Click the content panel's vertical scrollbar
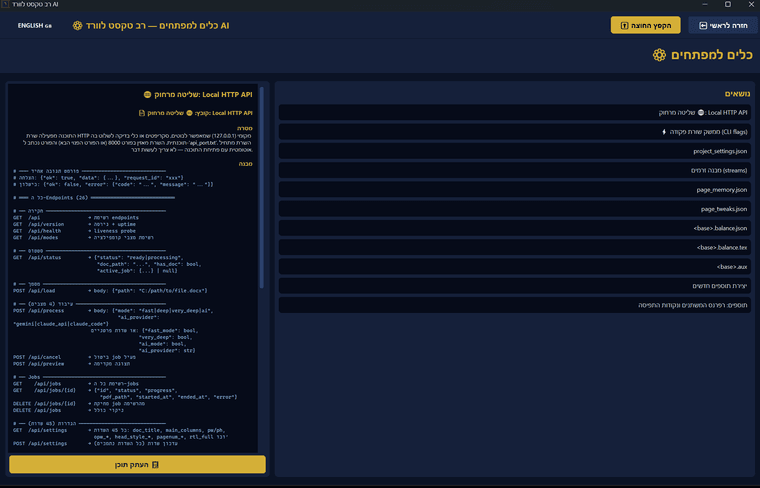760x488 pixels. [x=262, y=188]
